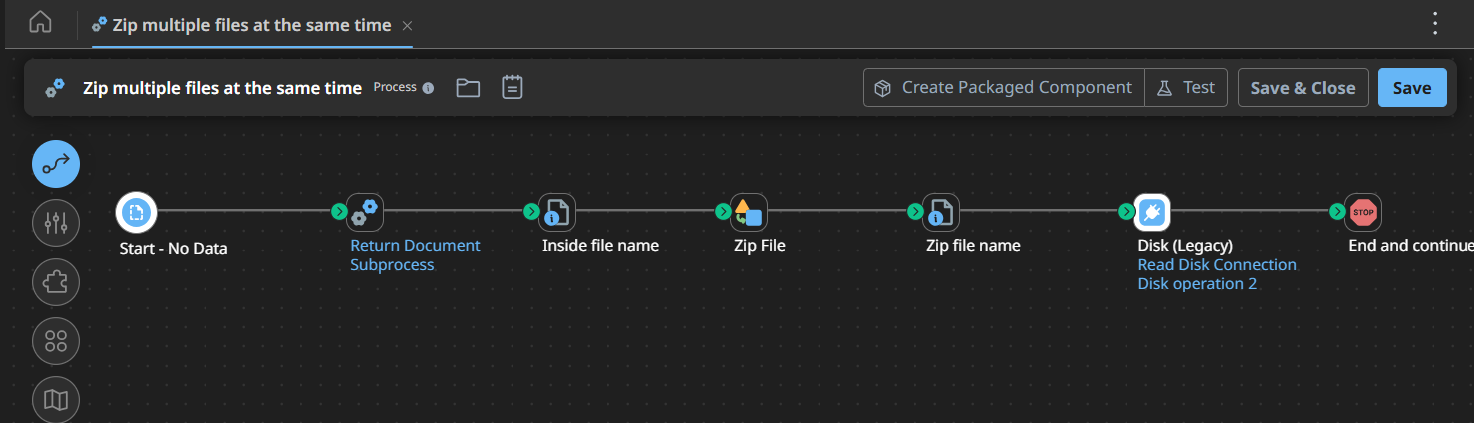Click the Zip File shape icon
The height and width of the screenshot is (423, 1474).
[749, 212]
